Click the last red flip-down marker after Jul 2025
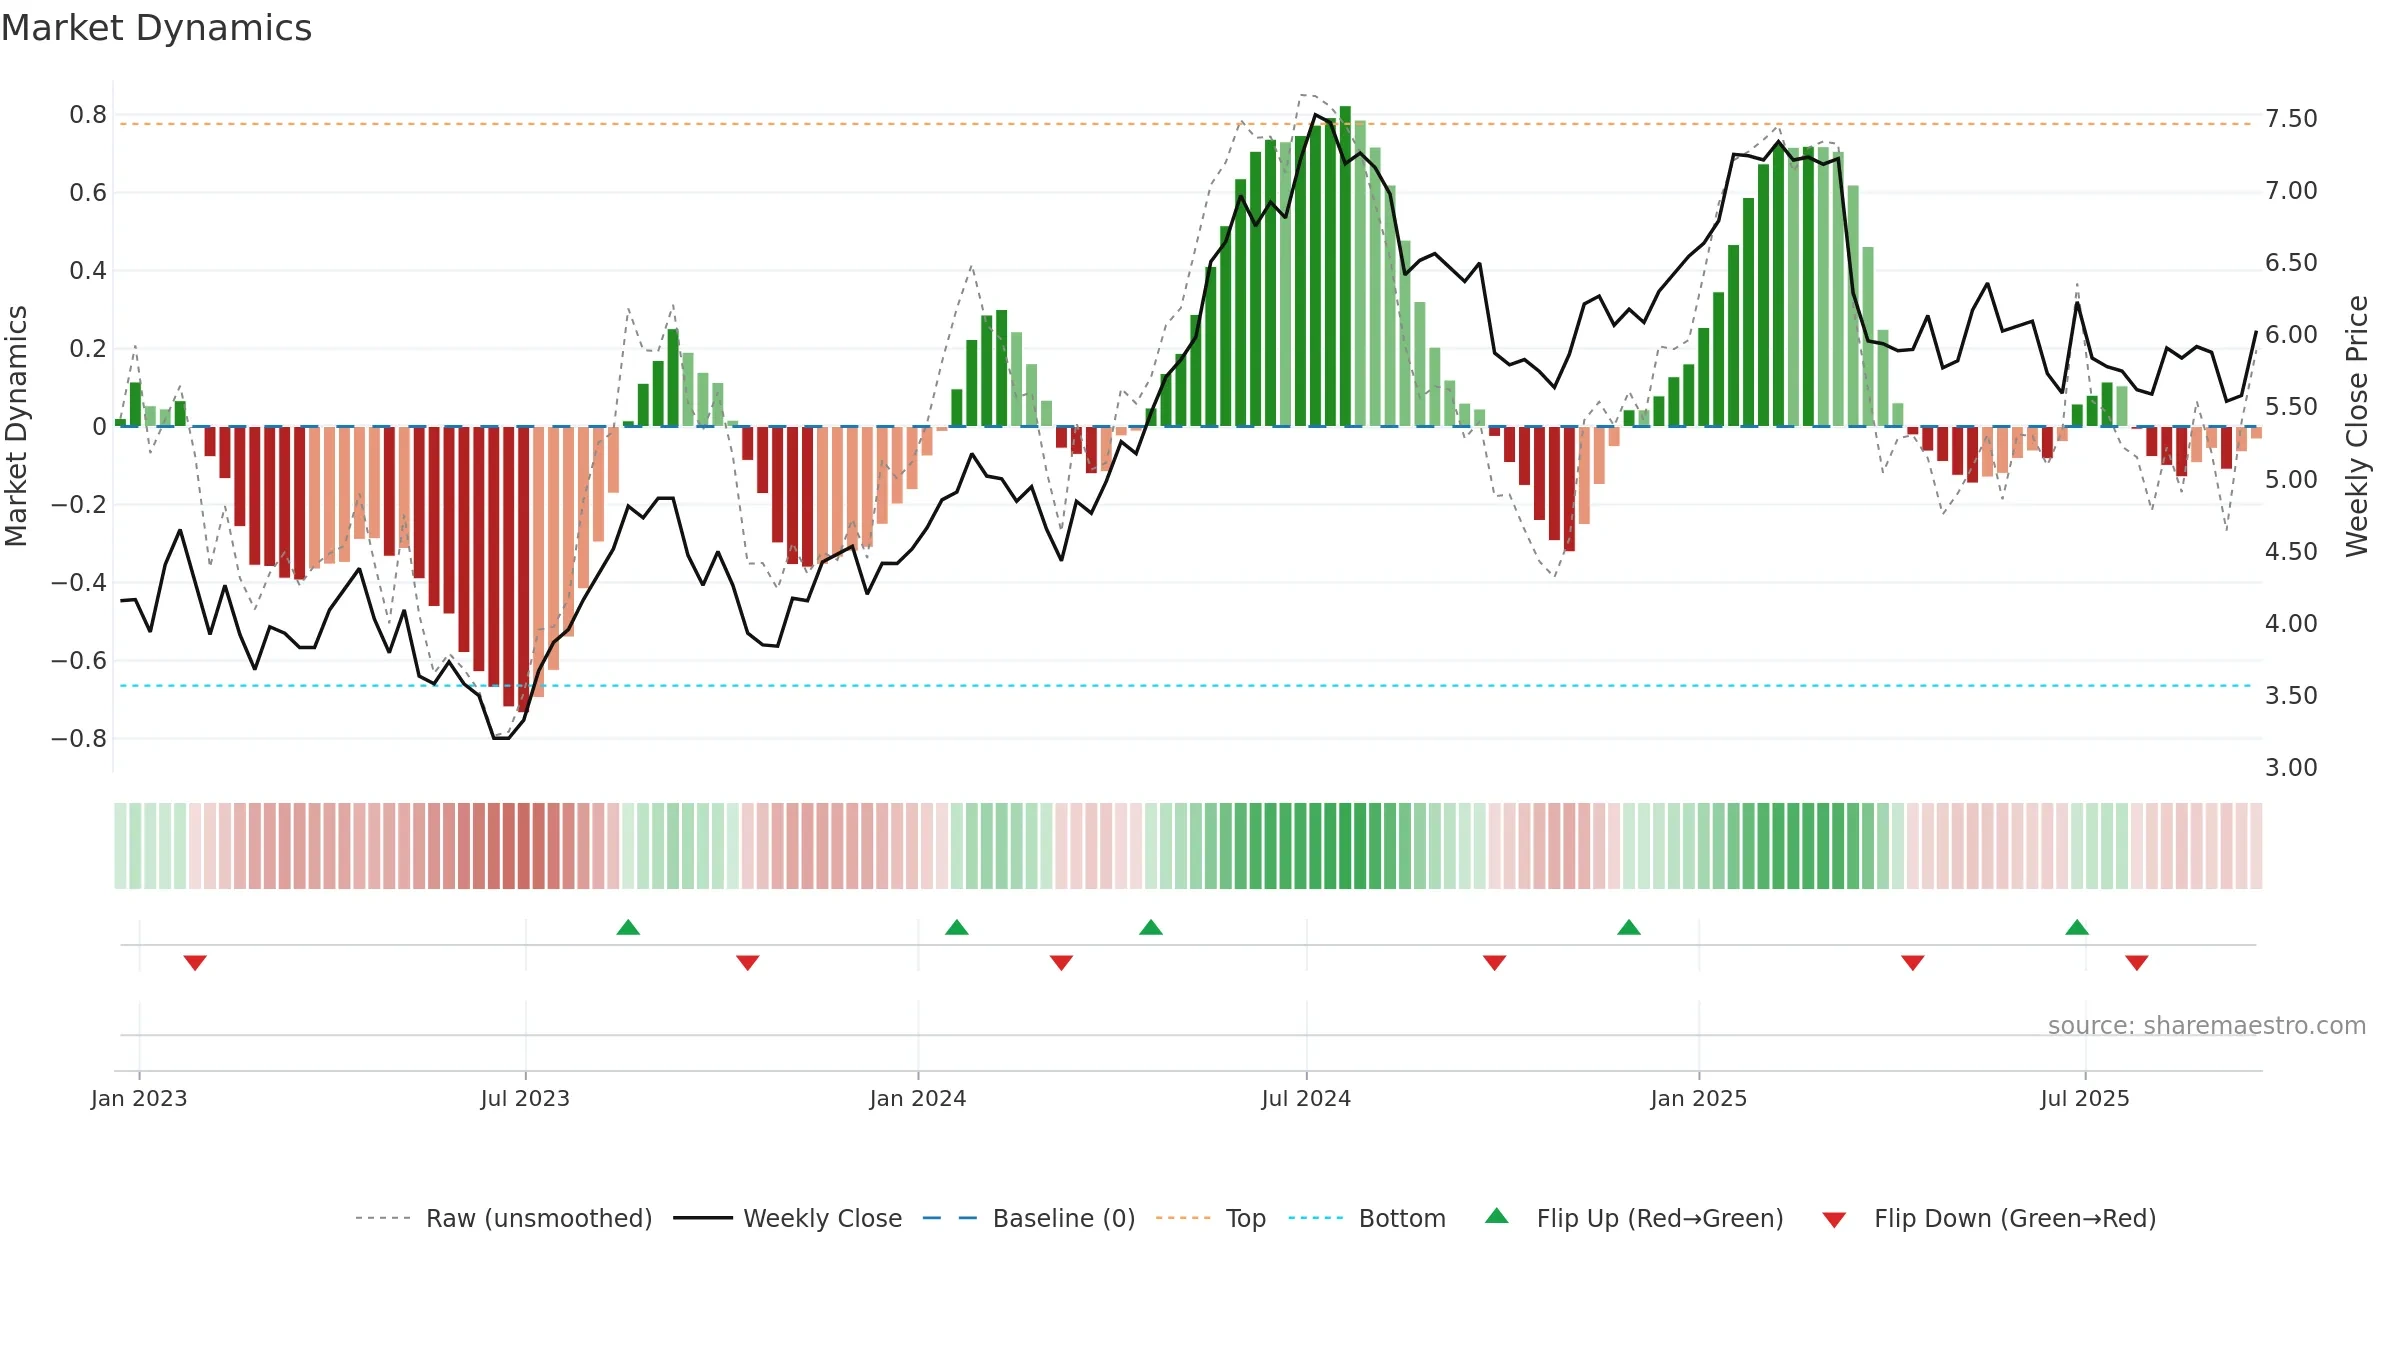The width and height of the screenshot is (2400, 1350). (2137, 963)
